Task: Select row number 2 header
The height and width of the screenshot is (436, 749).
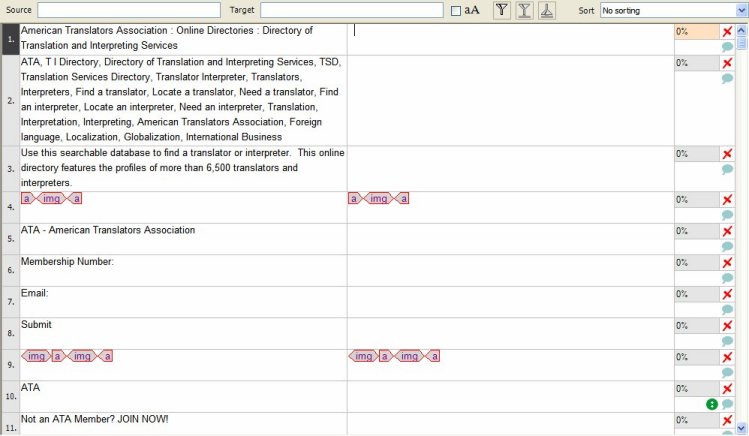Action: click(x=11, y=100)
